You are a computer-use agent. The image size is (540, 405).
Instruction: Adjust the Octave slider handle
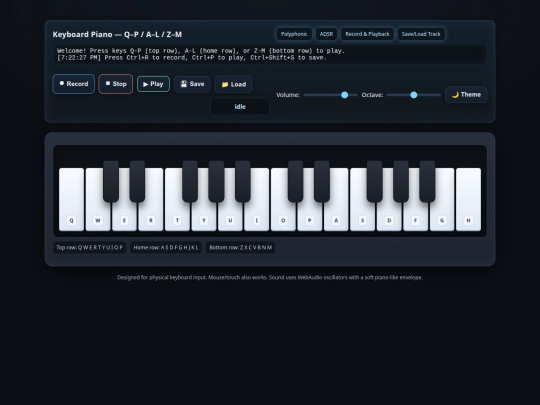(x=414, y=95)
